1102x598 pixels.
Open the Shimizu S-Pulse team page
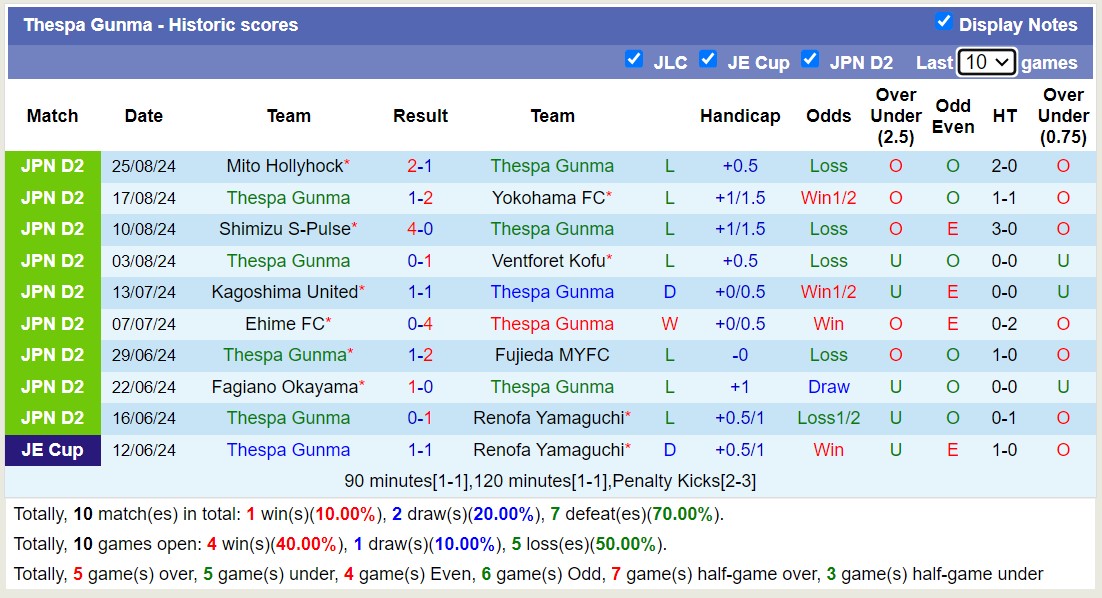coord(284,229)
